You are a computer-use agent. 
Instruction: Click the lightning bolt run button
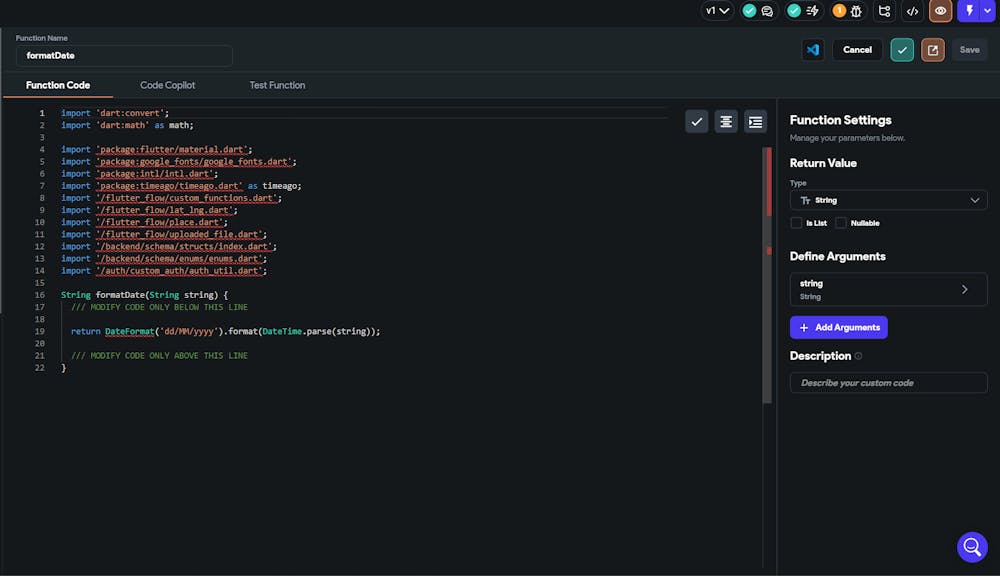pyautogui.click(x=968, y=11)
